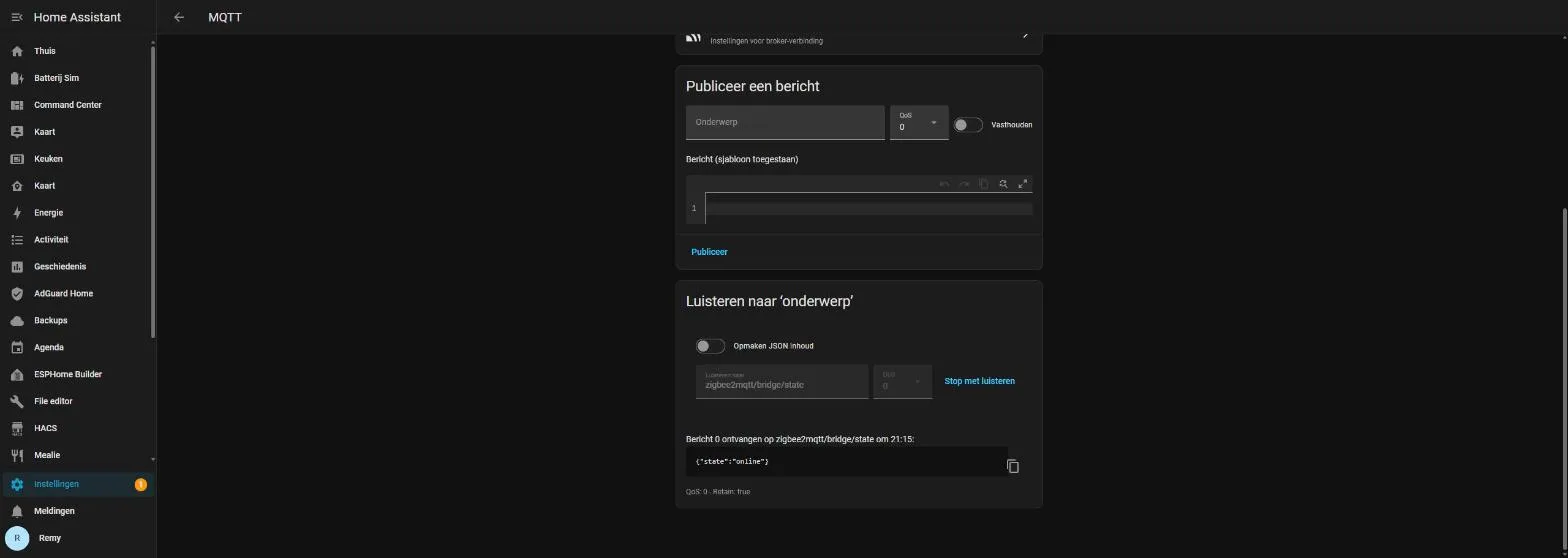
Task: Open ESPHome Builder in the sidebar
Action: 78,375
